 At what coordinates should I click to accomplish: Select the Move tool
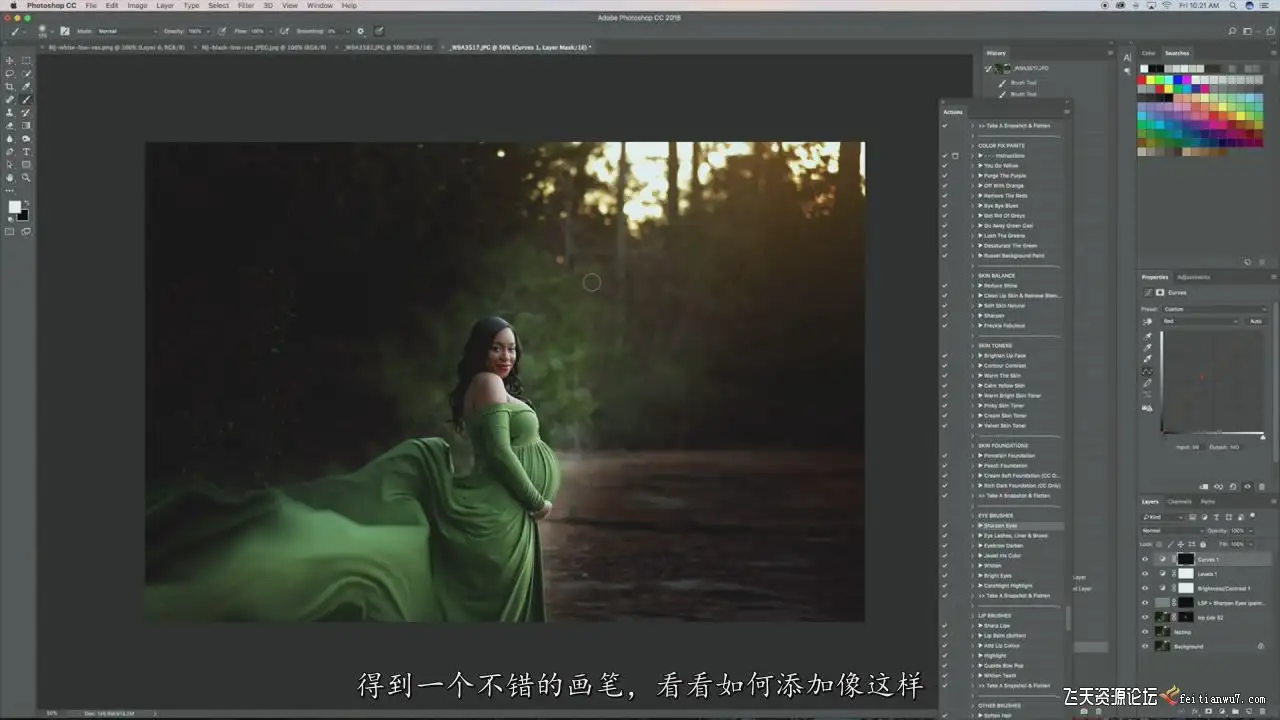(x=10, y=61)
